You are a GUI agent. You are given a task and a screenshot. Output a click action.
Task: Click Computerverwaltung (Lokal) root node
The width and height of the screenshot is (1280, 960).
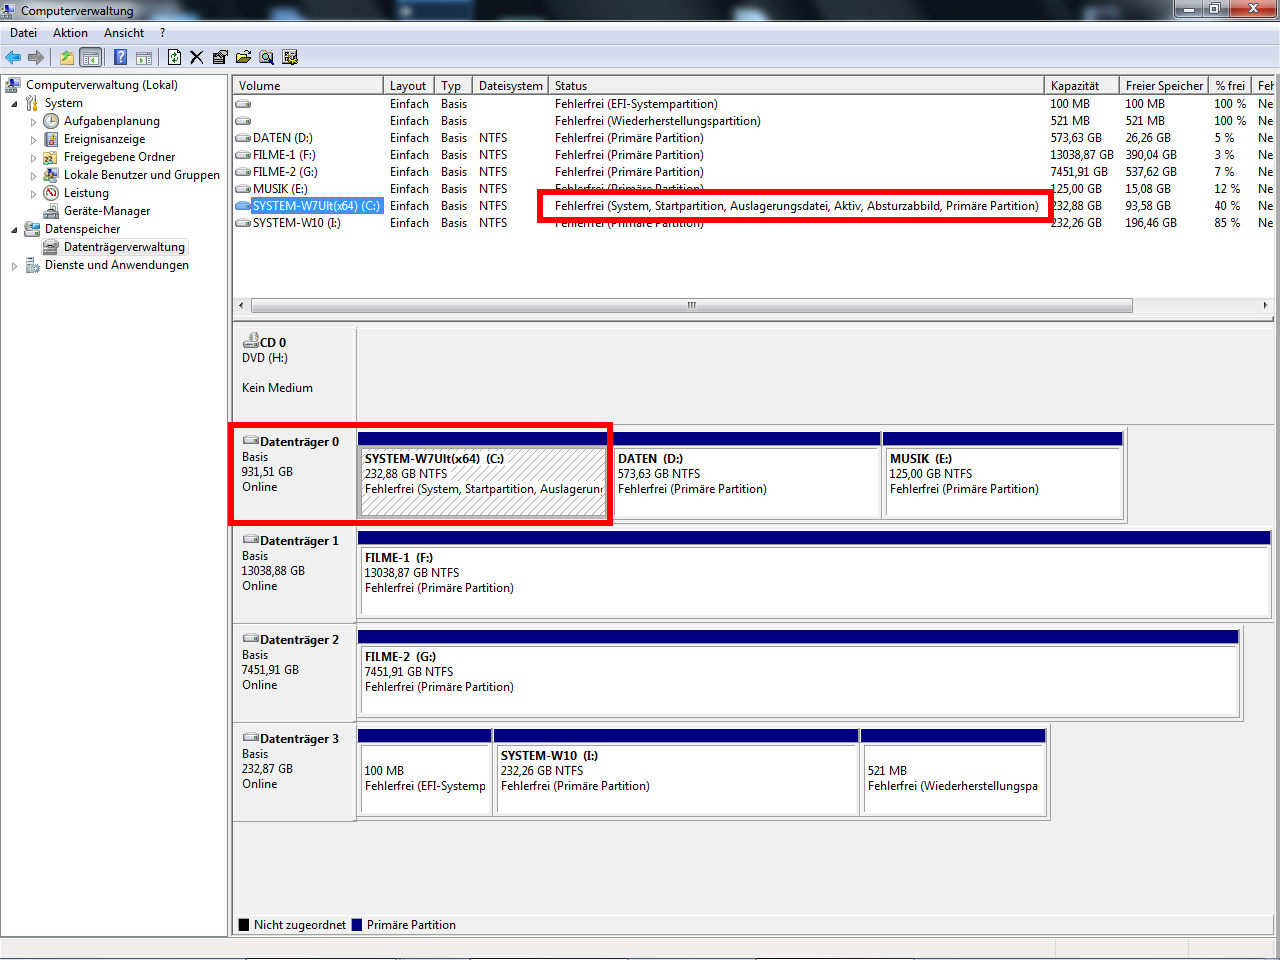[x=101, y=85]
